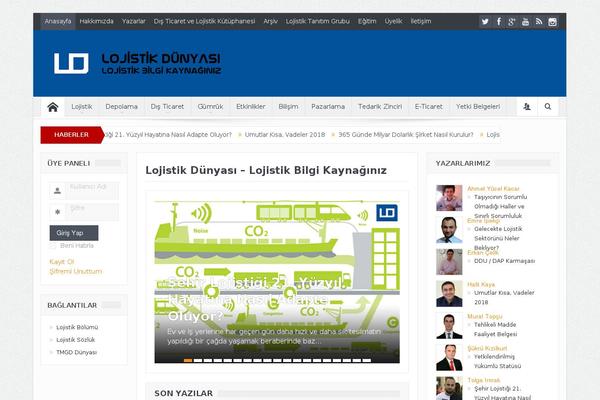
Task: Open article Yetkilendirilmiş Yükümlü Statüsü
Action: point(497,361)
